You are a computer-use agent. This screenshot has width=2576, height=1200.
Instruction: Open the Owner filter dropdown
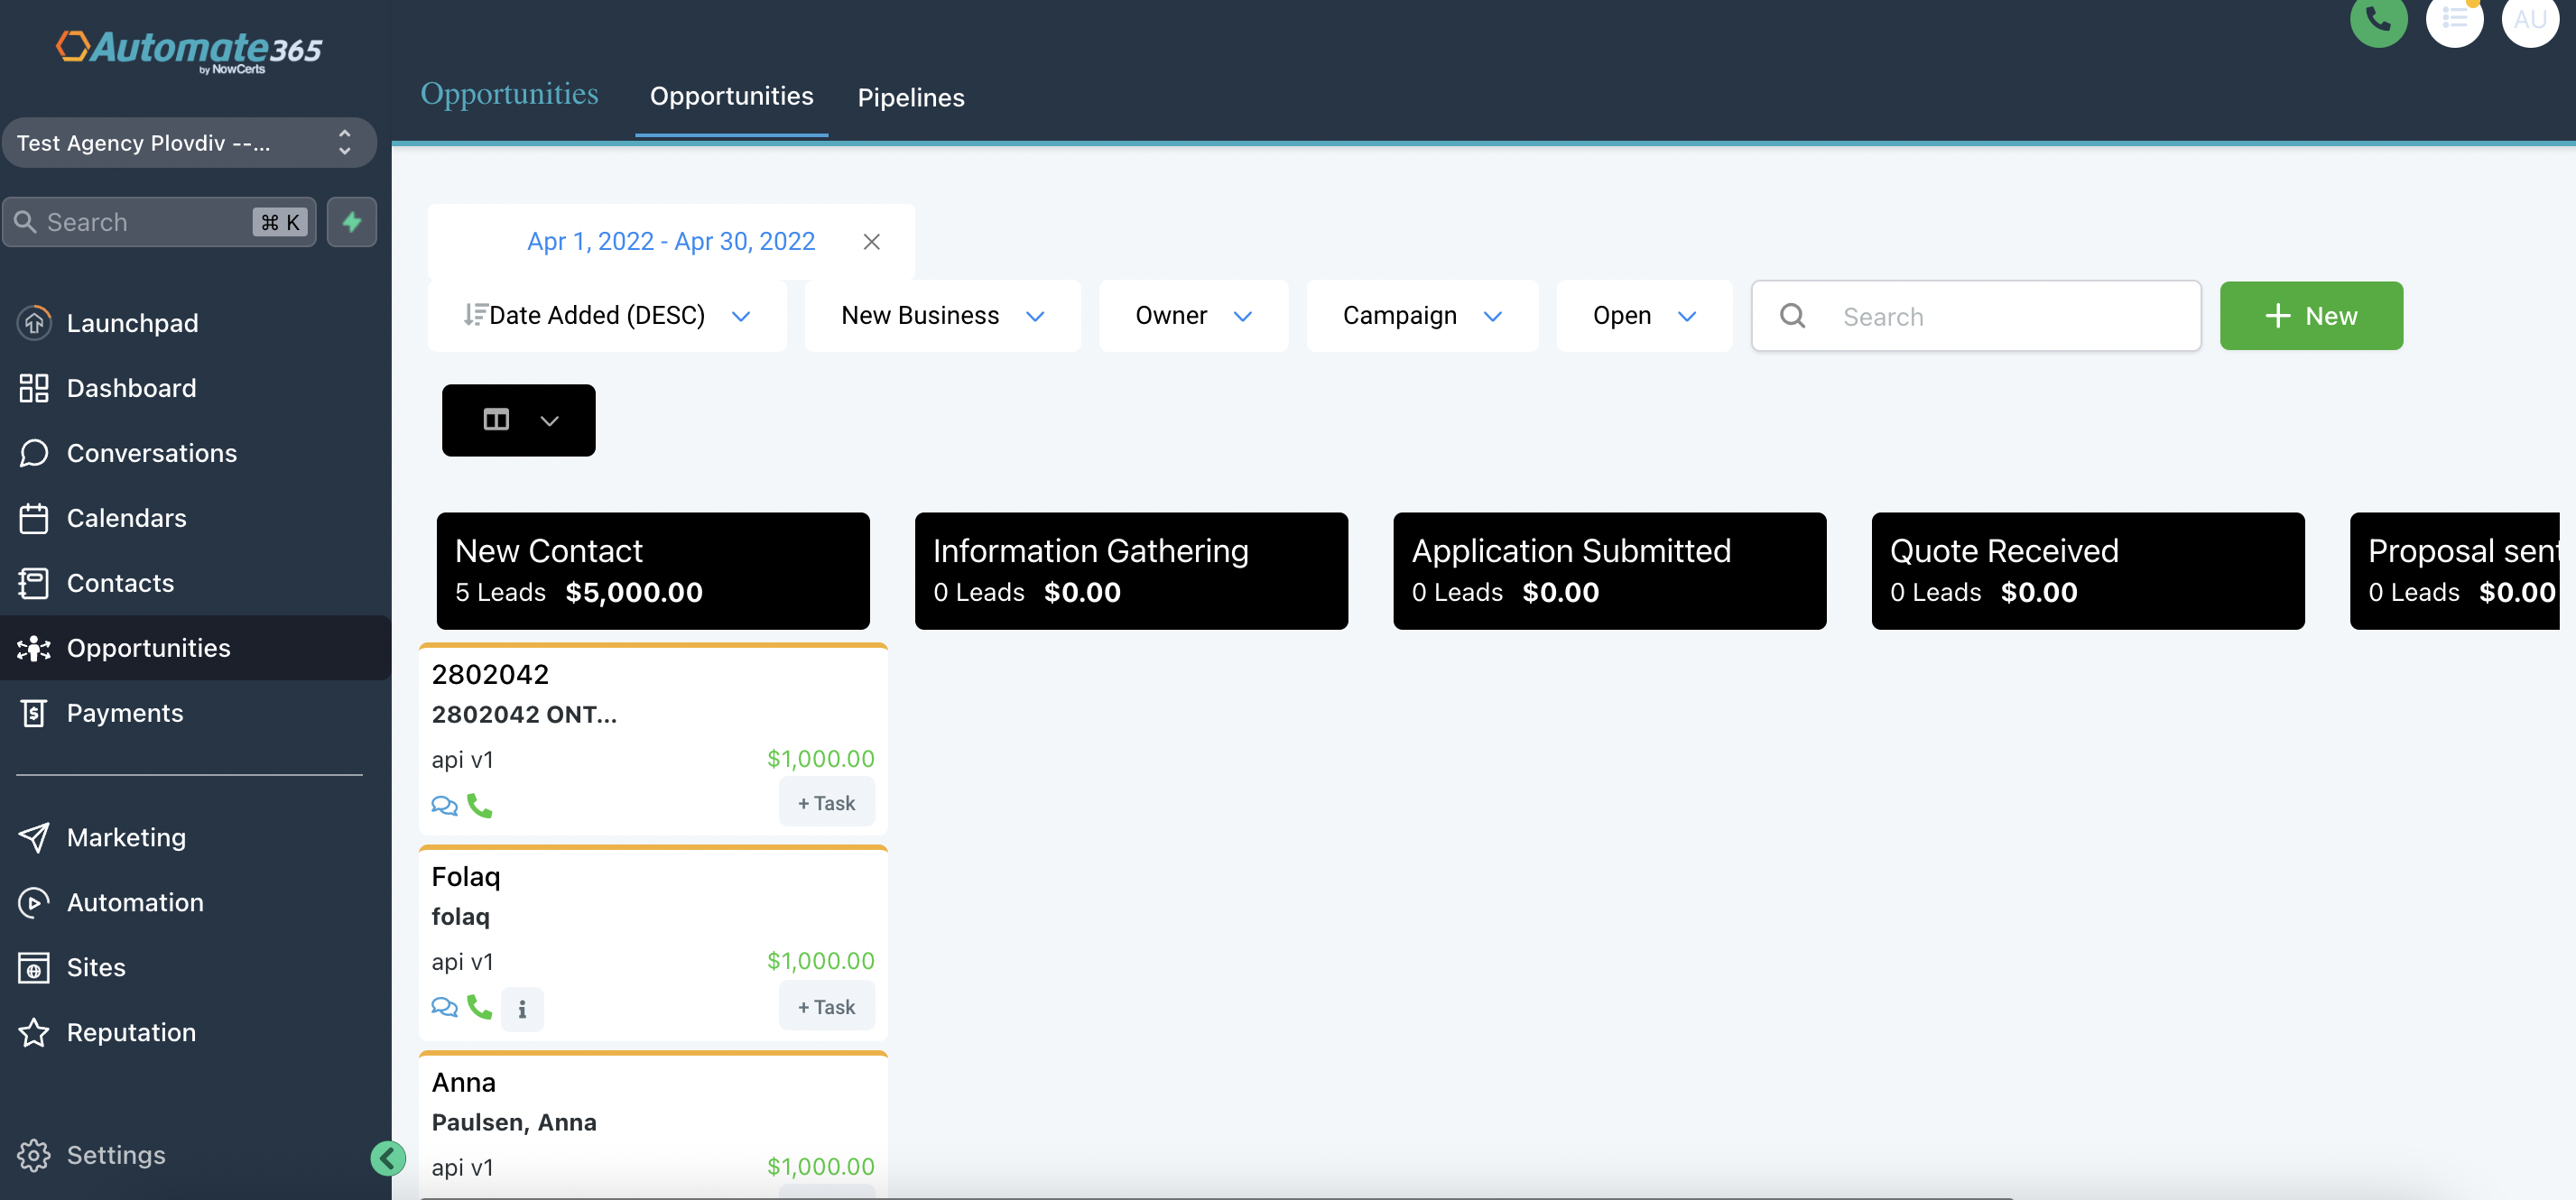point(1193,315)
